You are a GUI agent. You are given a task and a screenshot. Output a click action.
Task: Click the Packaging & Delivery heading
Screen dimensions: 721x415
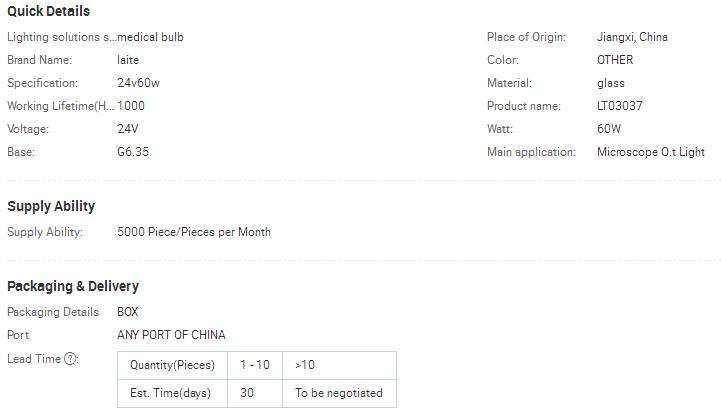pyautogui.click(x=73, y=286)
